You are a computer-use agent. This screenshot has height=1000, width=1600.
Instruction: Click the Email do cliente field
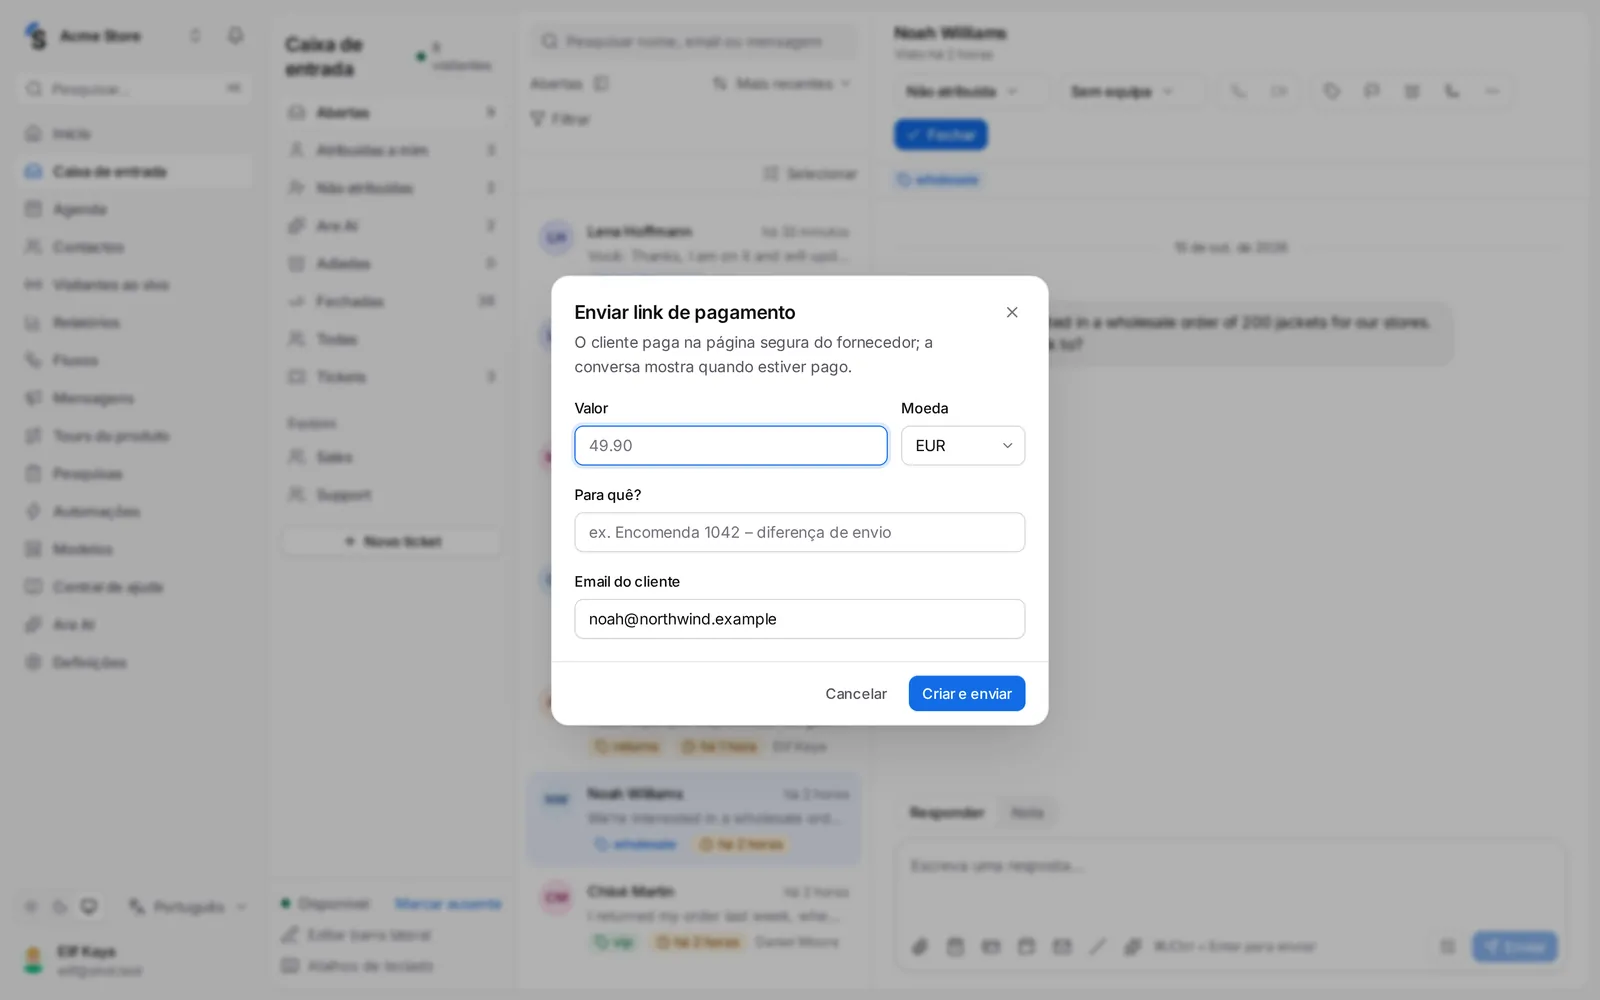tap(799, 619)
